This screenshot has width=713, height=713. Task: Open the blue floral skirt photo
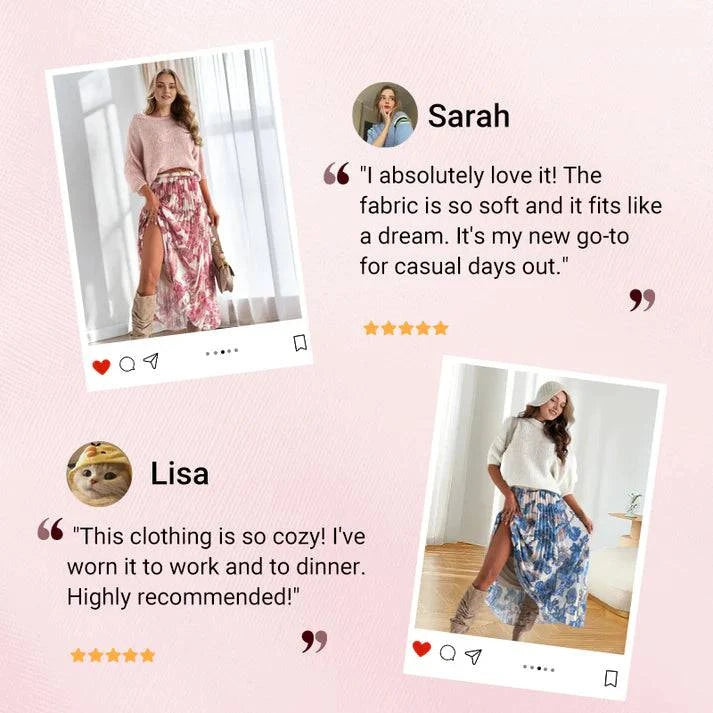(x=537, y=508)
